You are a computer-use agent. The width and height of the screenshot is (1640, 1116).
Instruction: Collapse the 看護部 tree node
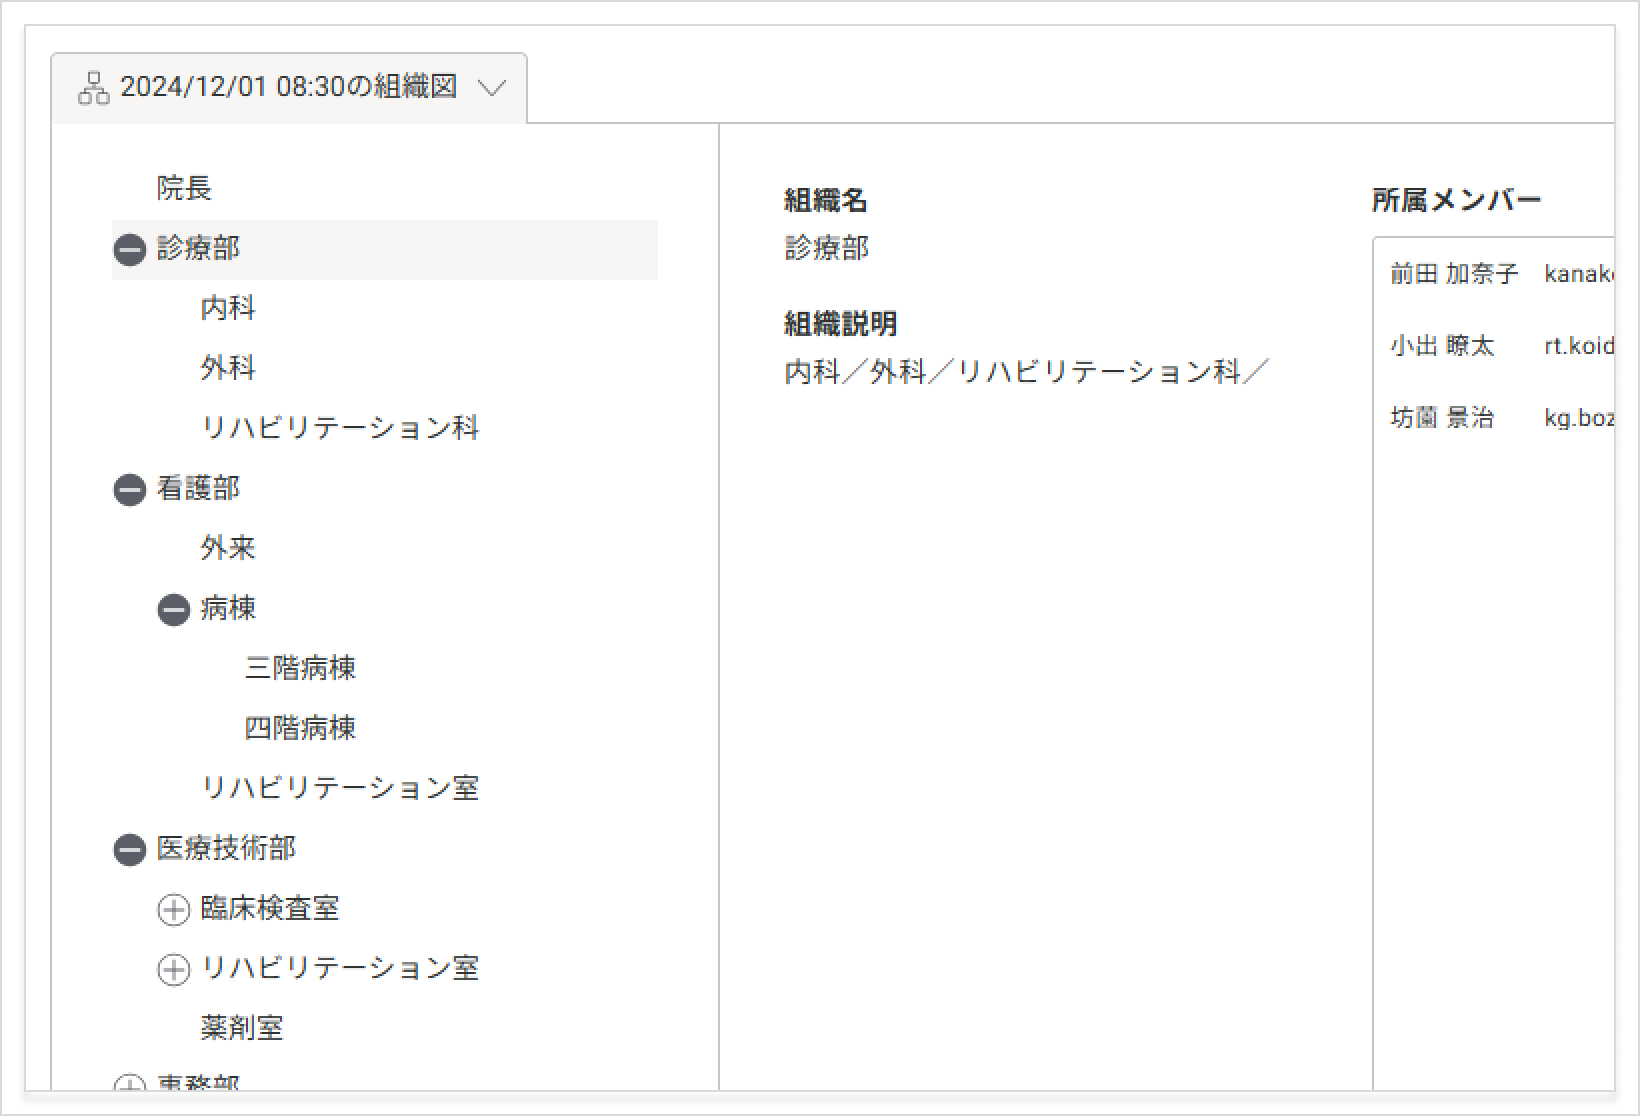point(130,489)
